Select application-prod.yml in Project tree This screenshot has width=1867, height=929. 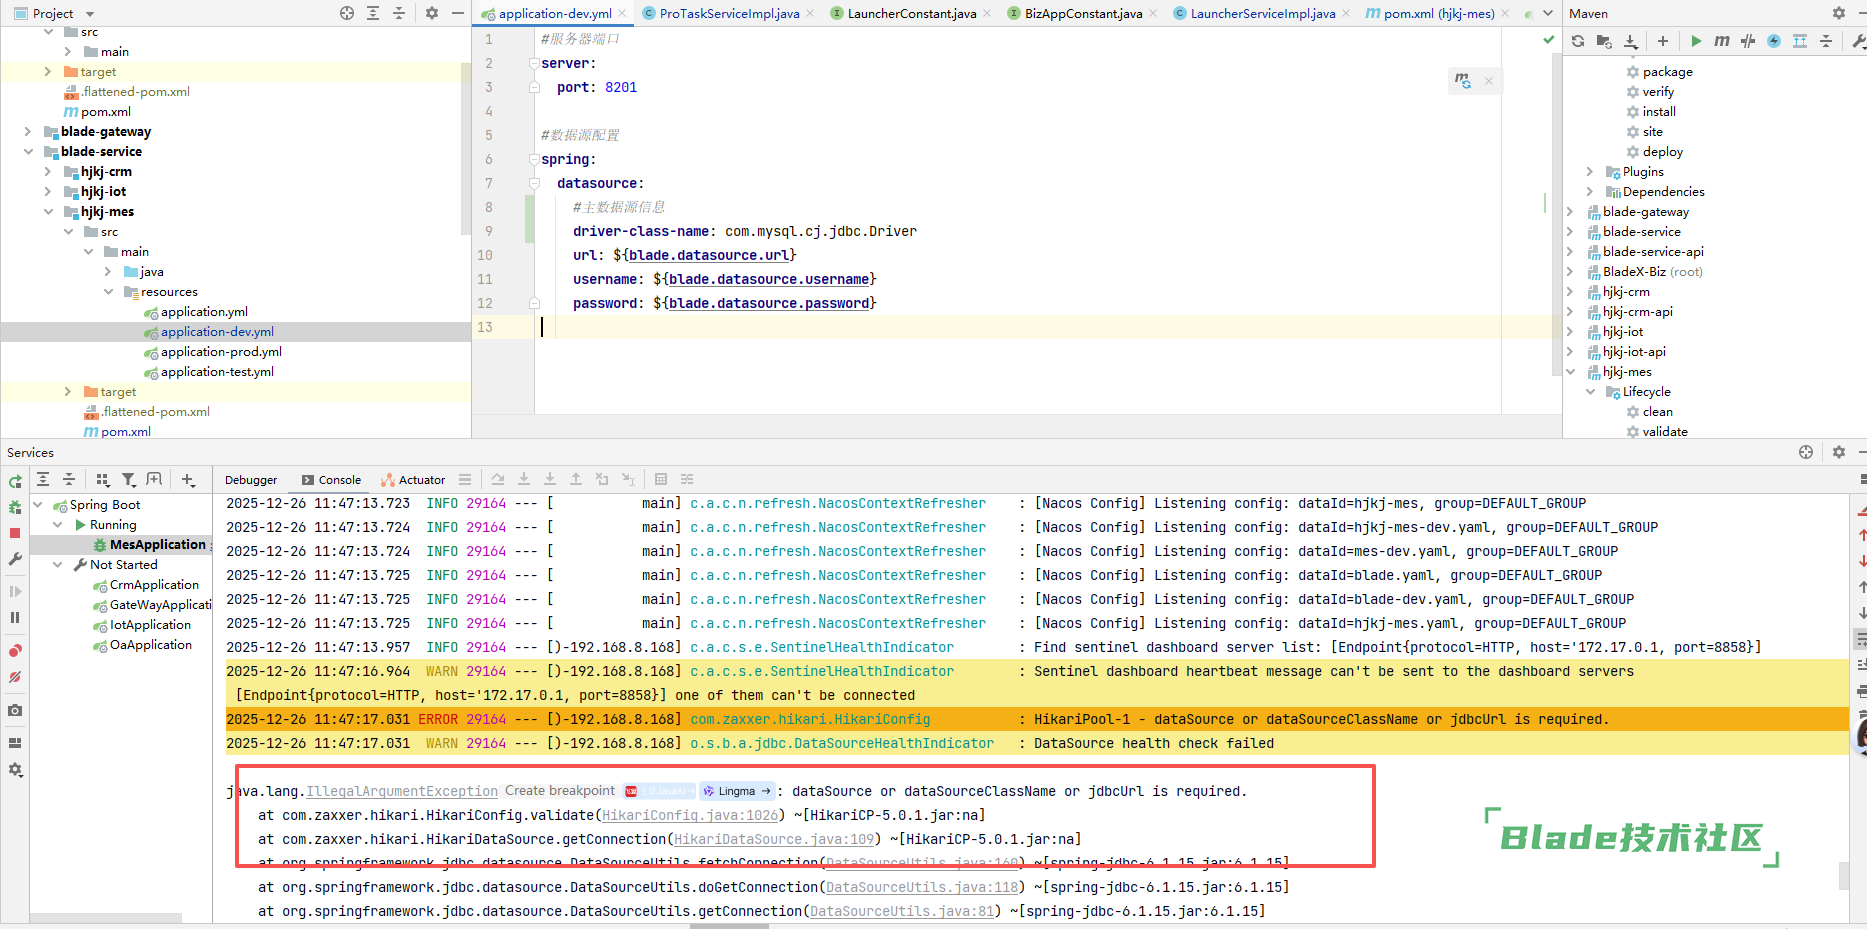tap(221, 352)
